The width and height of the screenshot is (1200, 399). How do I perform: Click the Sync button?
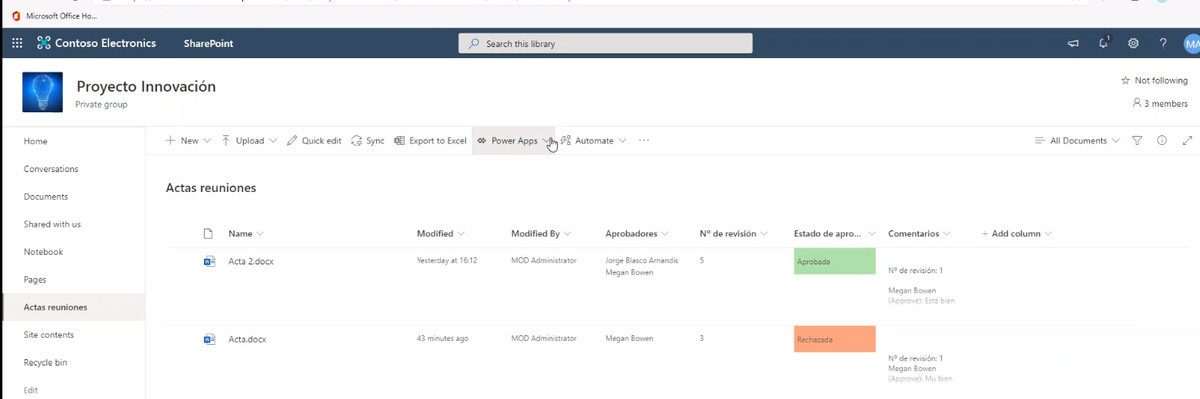pyautogui.click(x=368, y=141)
